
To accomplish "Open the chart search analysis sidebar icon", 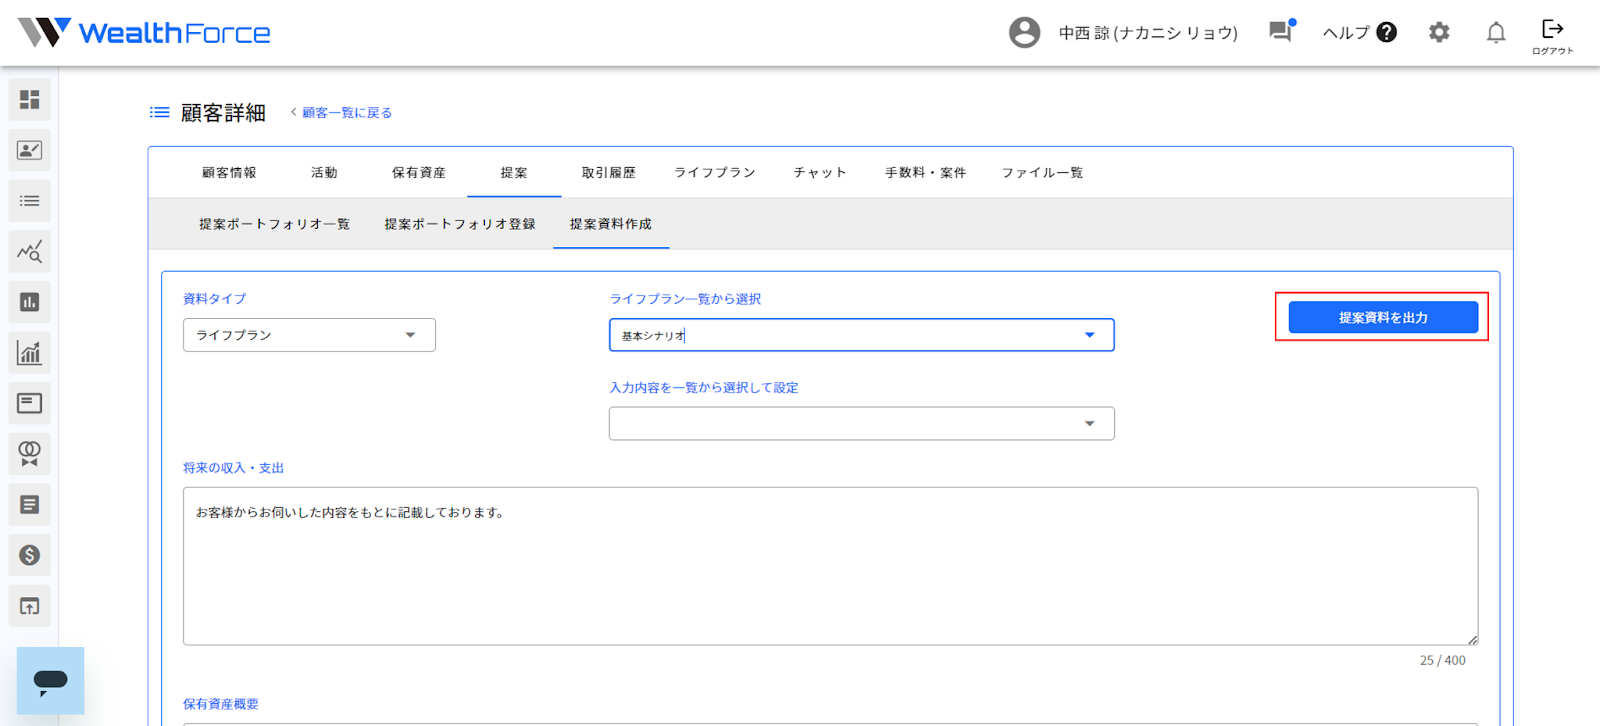I will [x=30, y=252].
